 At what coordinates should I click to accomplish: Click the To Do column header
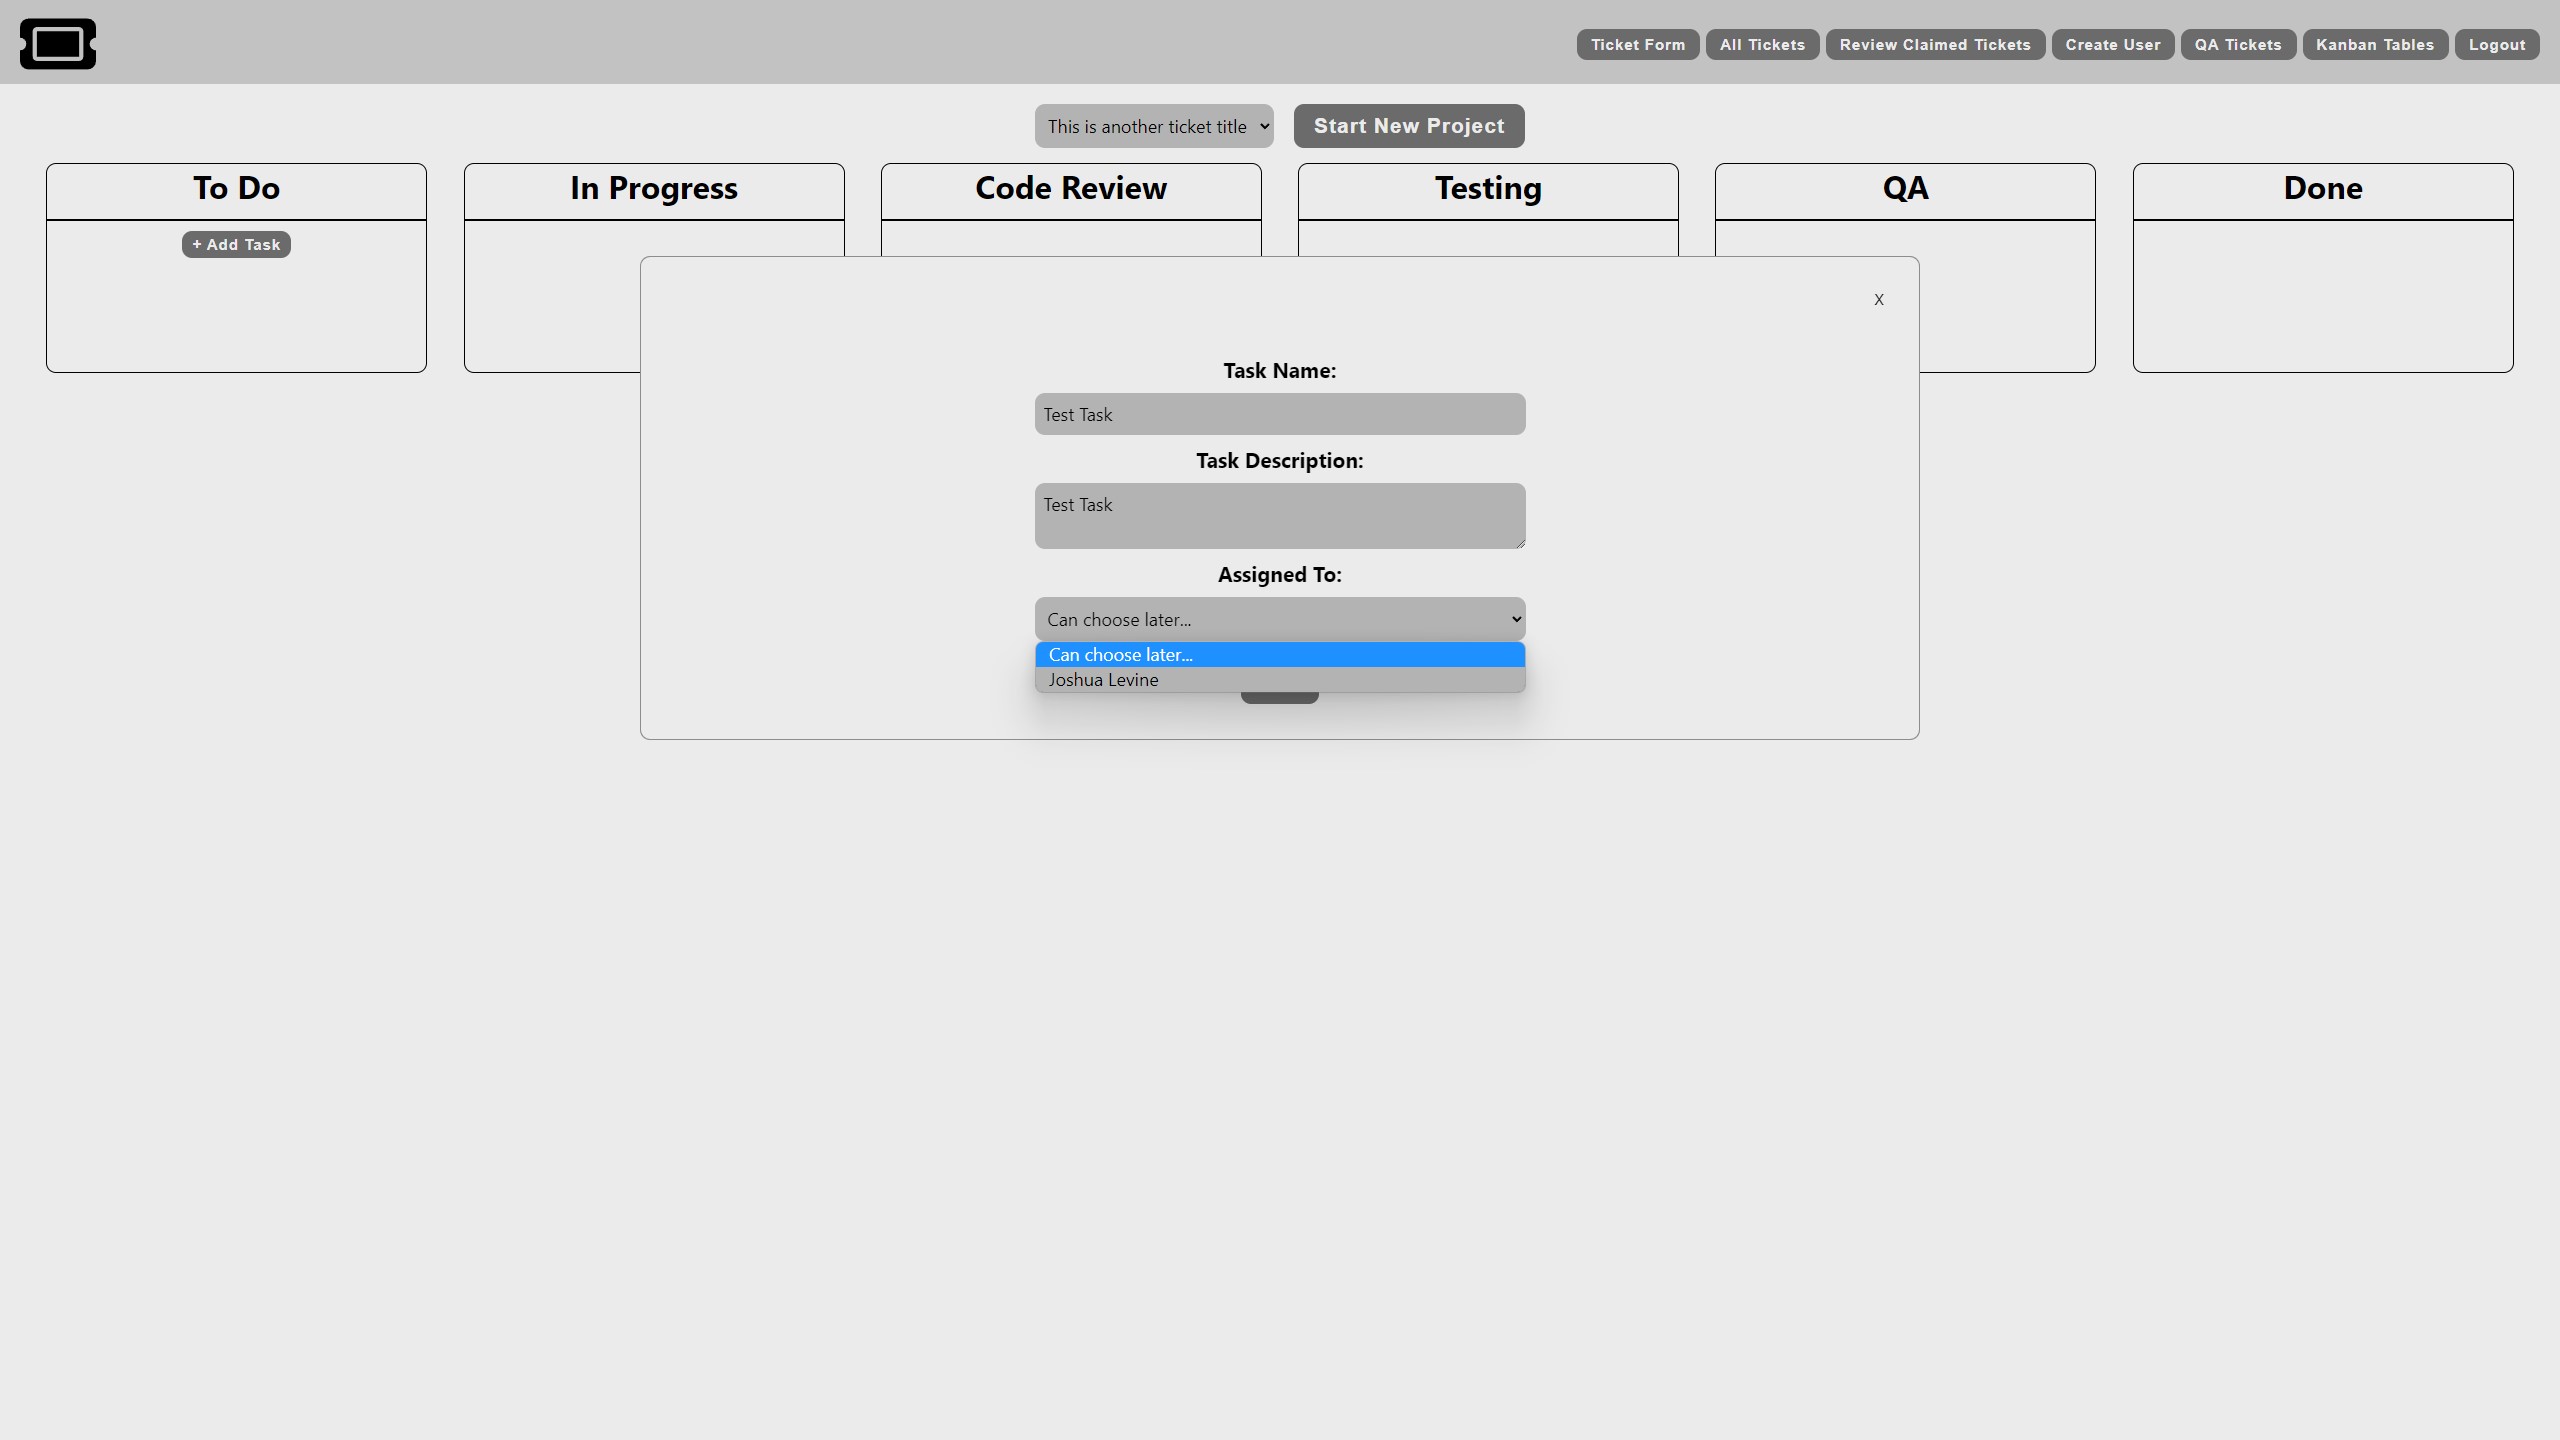click(x=236, y=186)
